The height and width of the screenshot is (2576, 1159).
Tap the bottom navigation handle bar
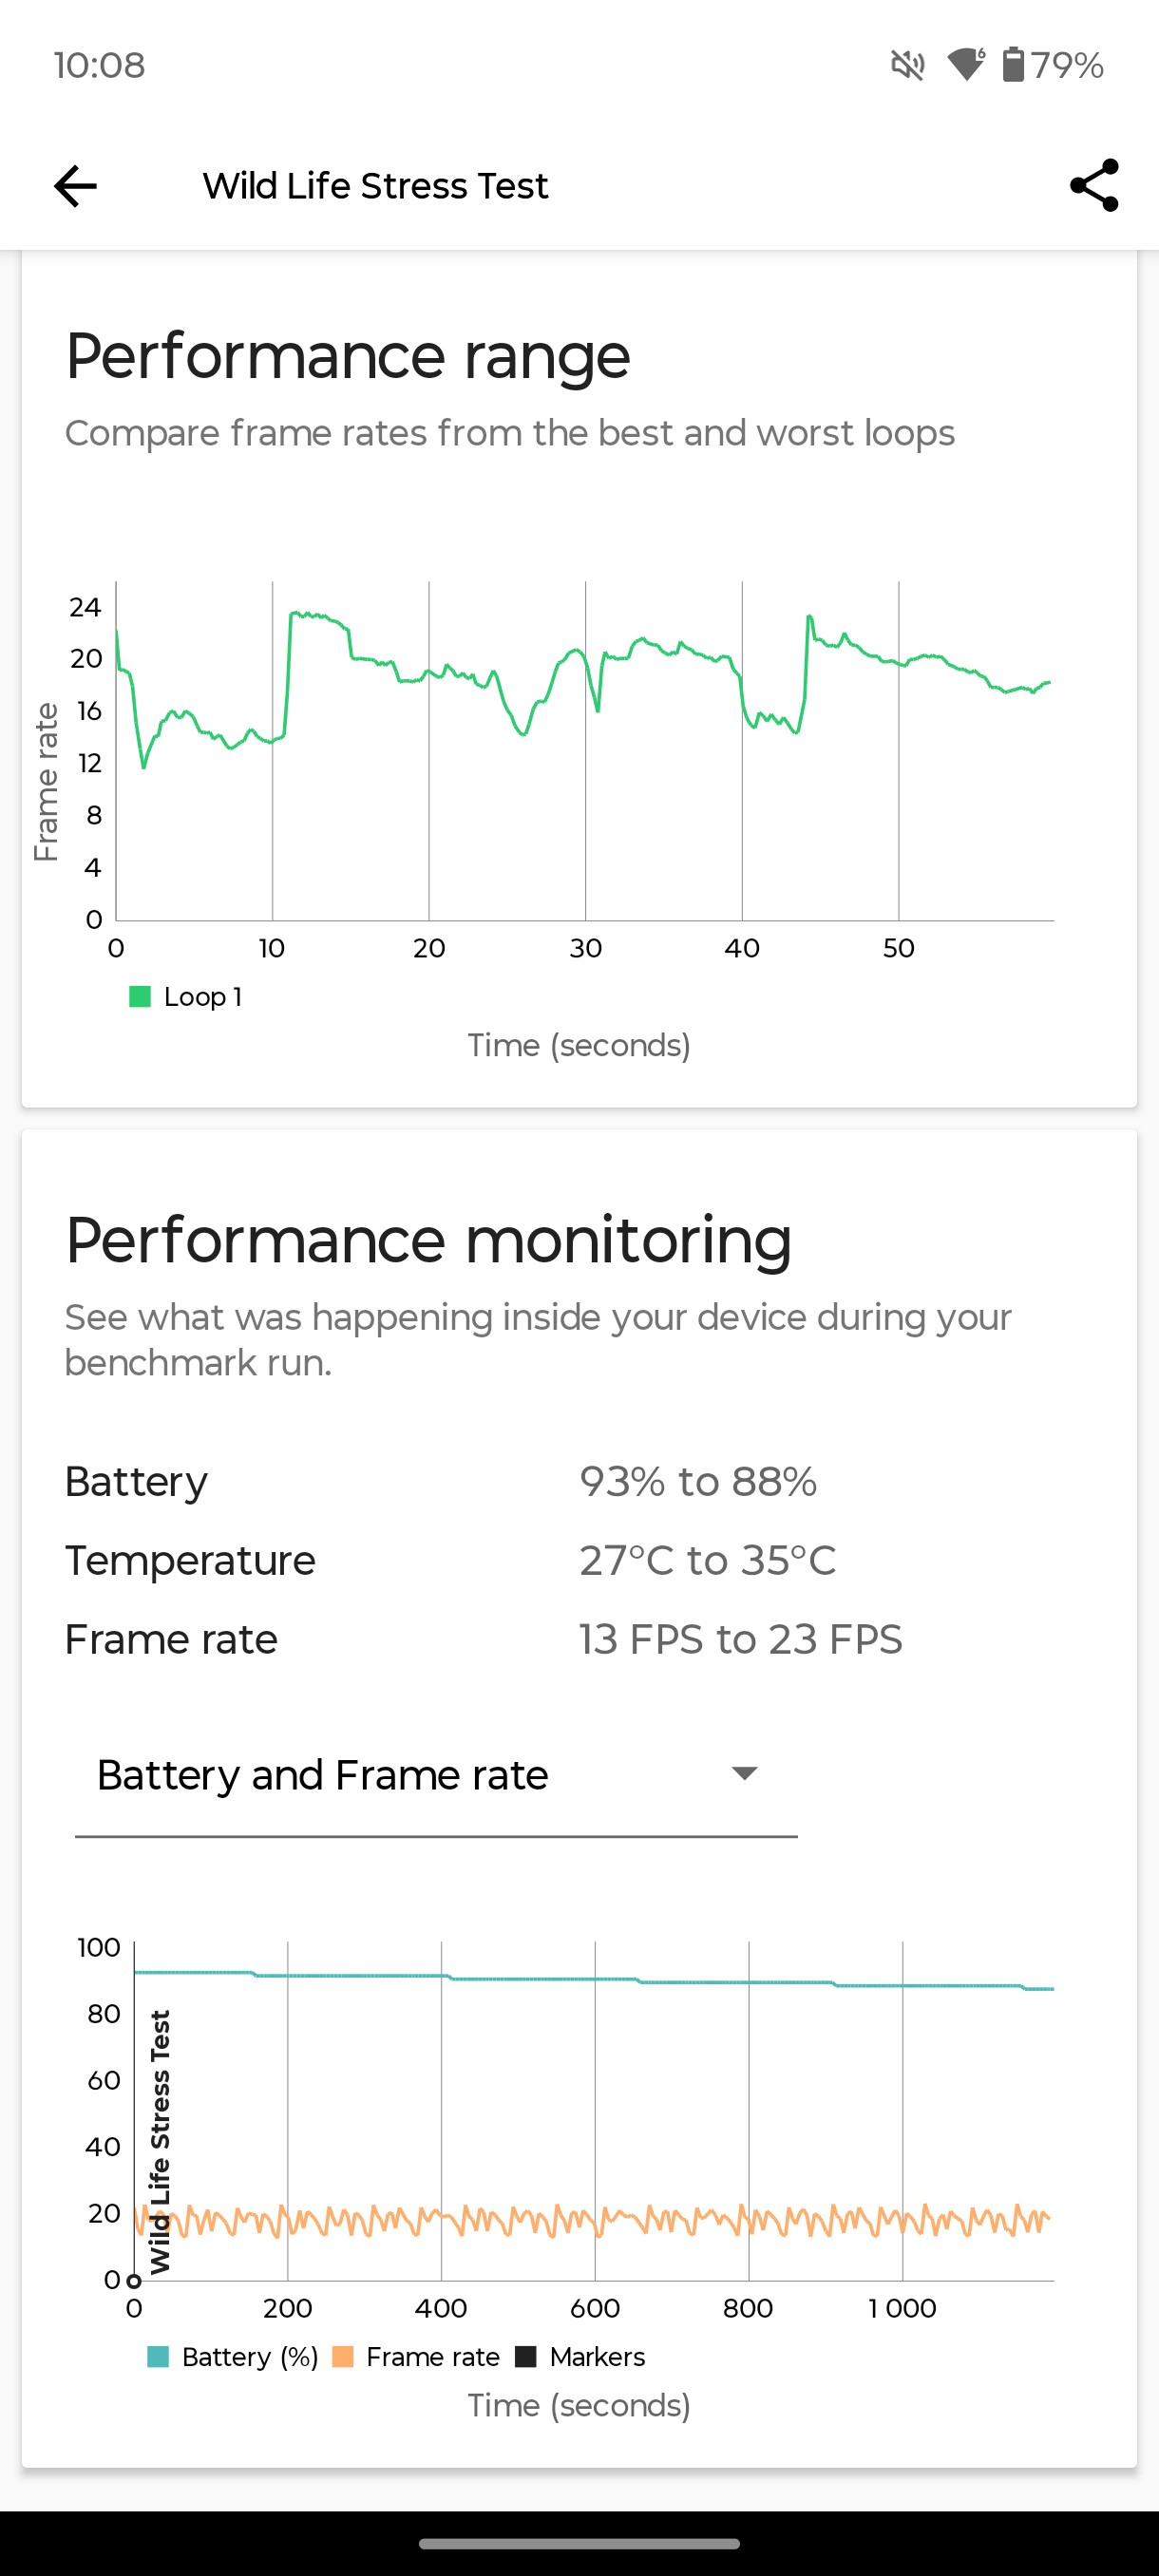click(579, 2543)
